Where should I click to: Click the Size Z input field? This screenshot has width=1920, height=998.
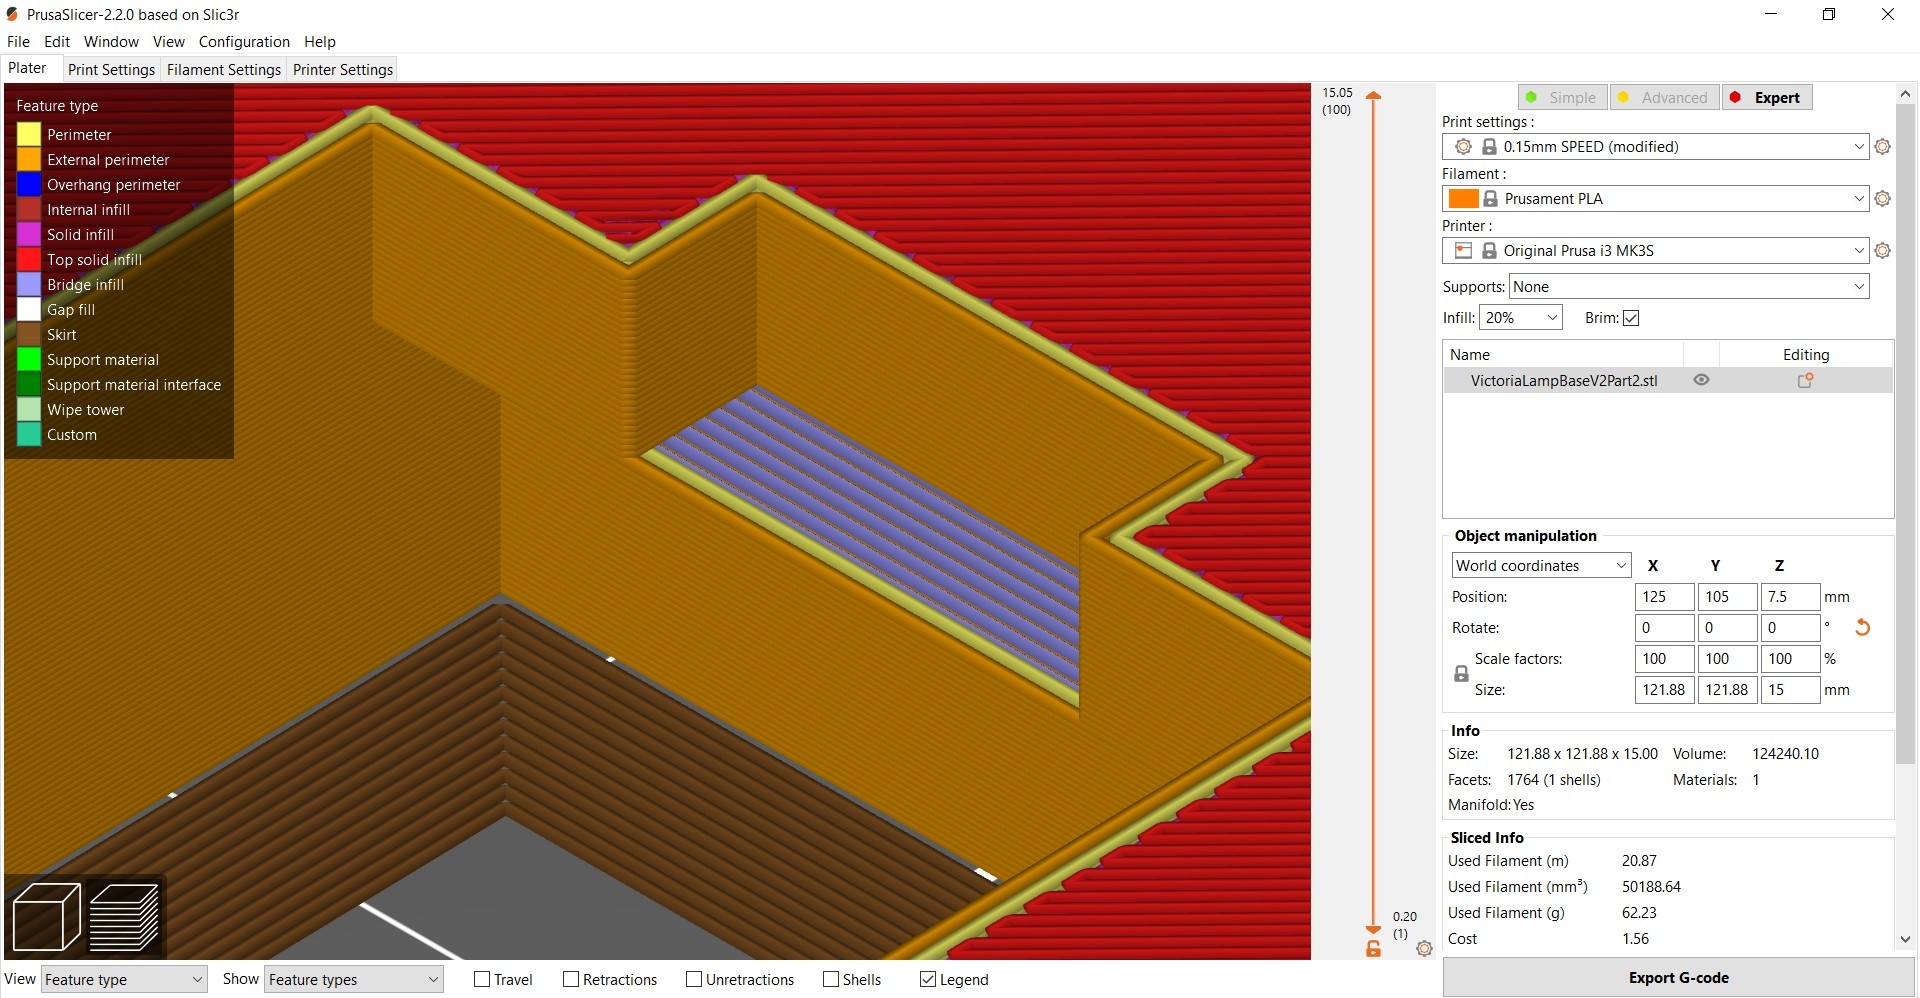1789,690
